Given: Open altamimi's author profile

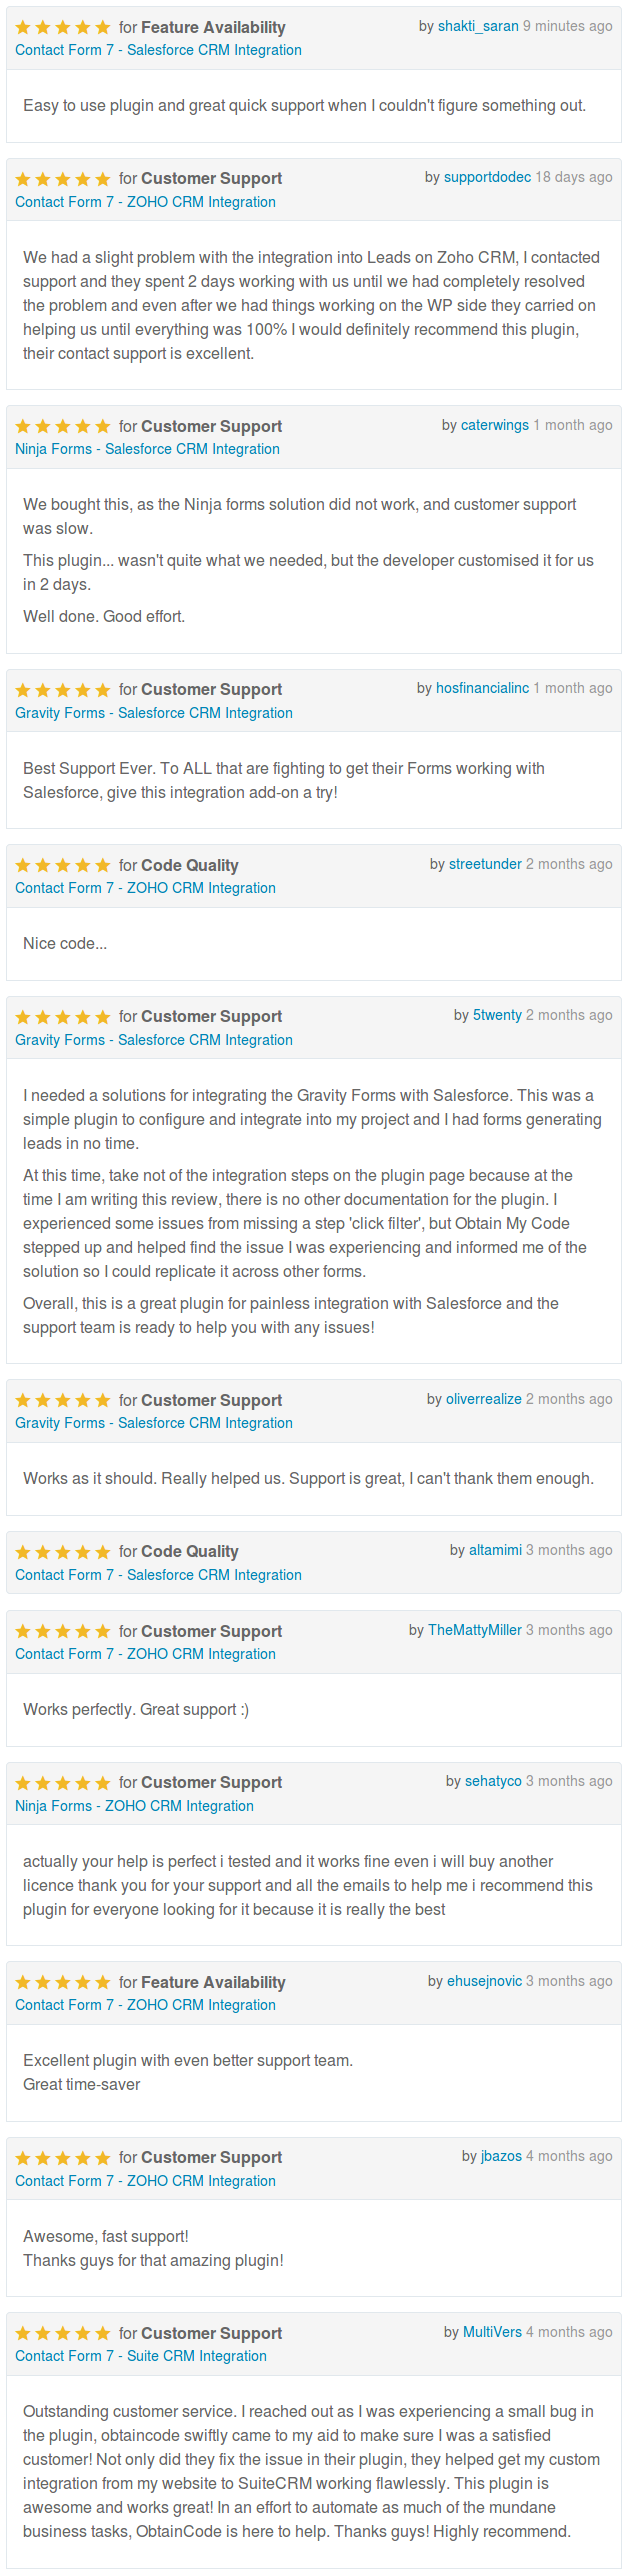Looking at the screenshot, I should point(495,1551).
